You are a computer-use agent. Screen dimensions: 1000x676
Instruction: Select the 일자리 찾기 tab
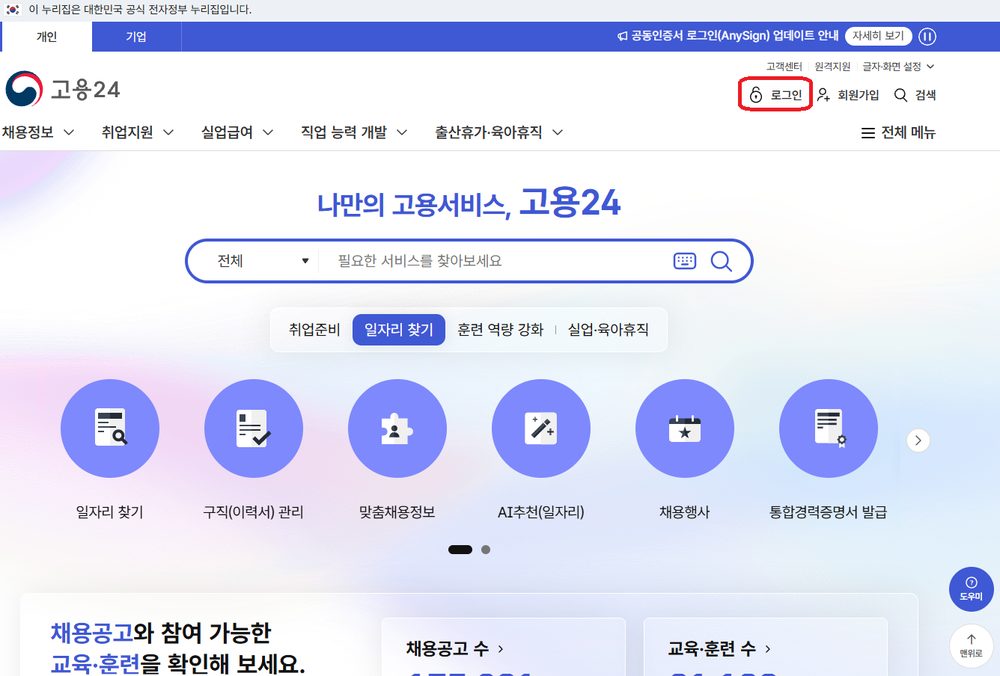pos(399,330)
